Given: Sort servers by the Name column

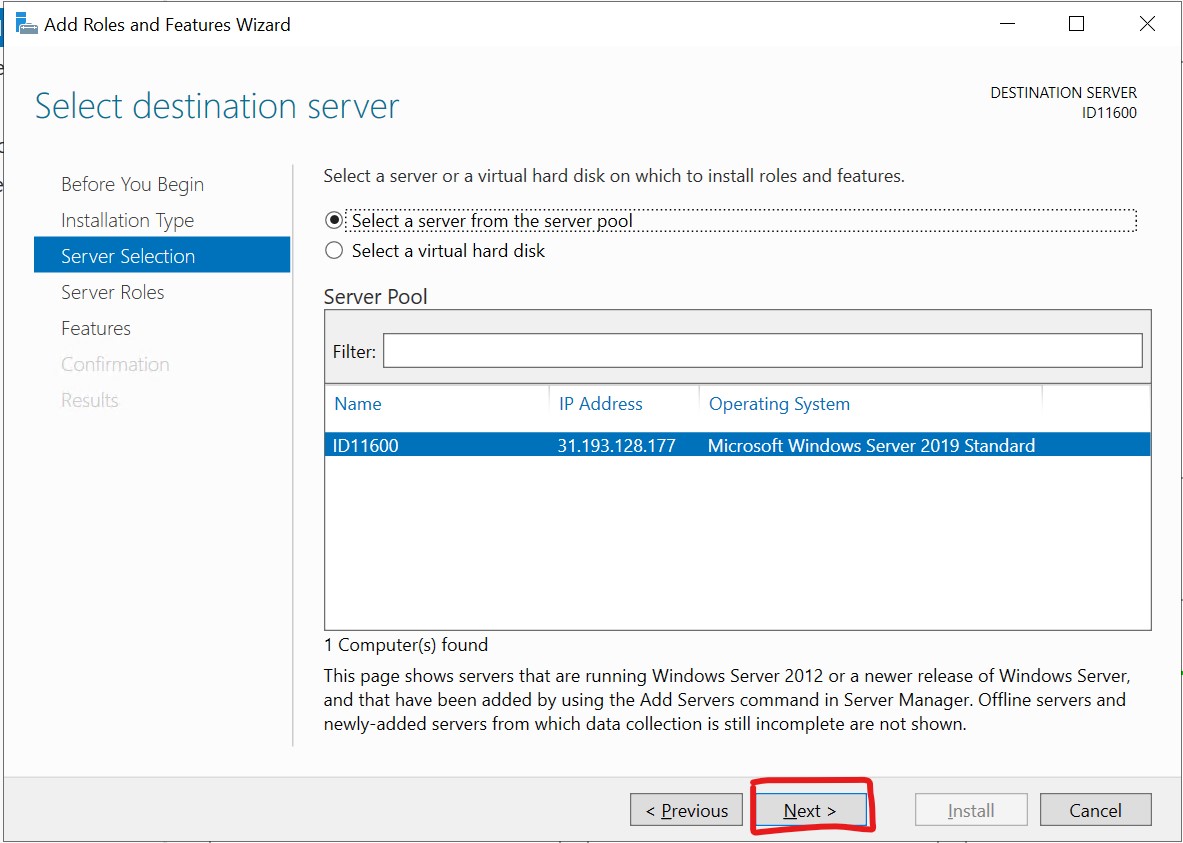Looking at the screenshot, I should pos(358,403).
